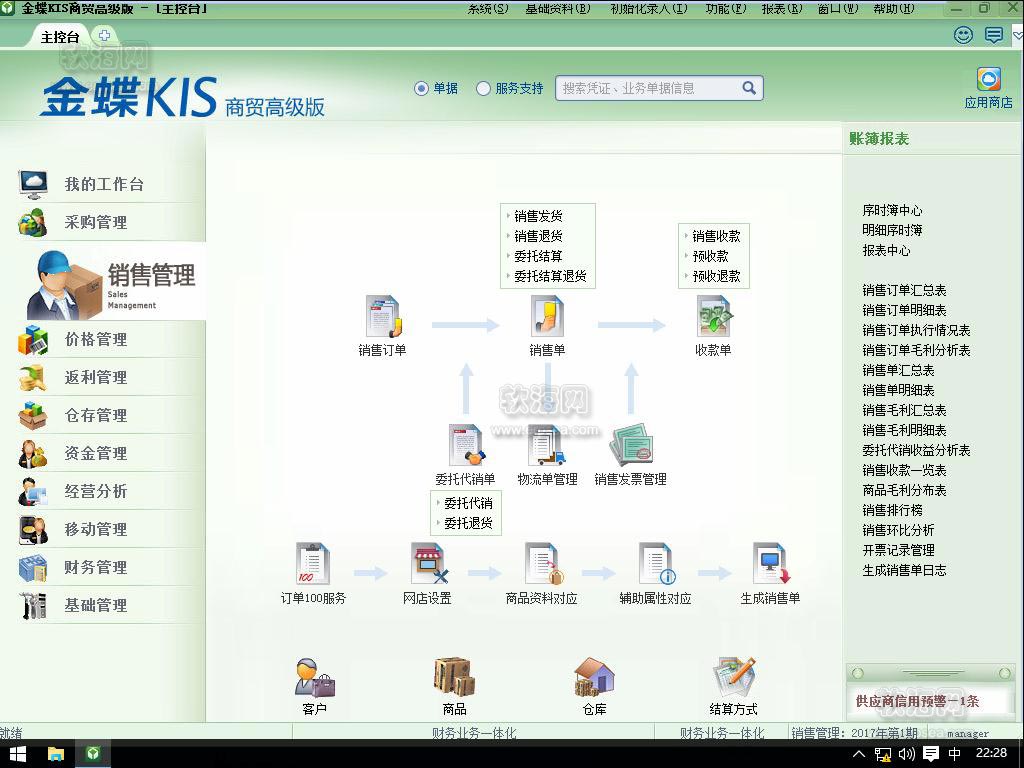Click the 收款单 receipt icon

click(713, 317)
